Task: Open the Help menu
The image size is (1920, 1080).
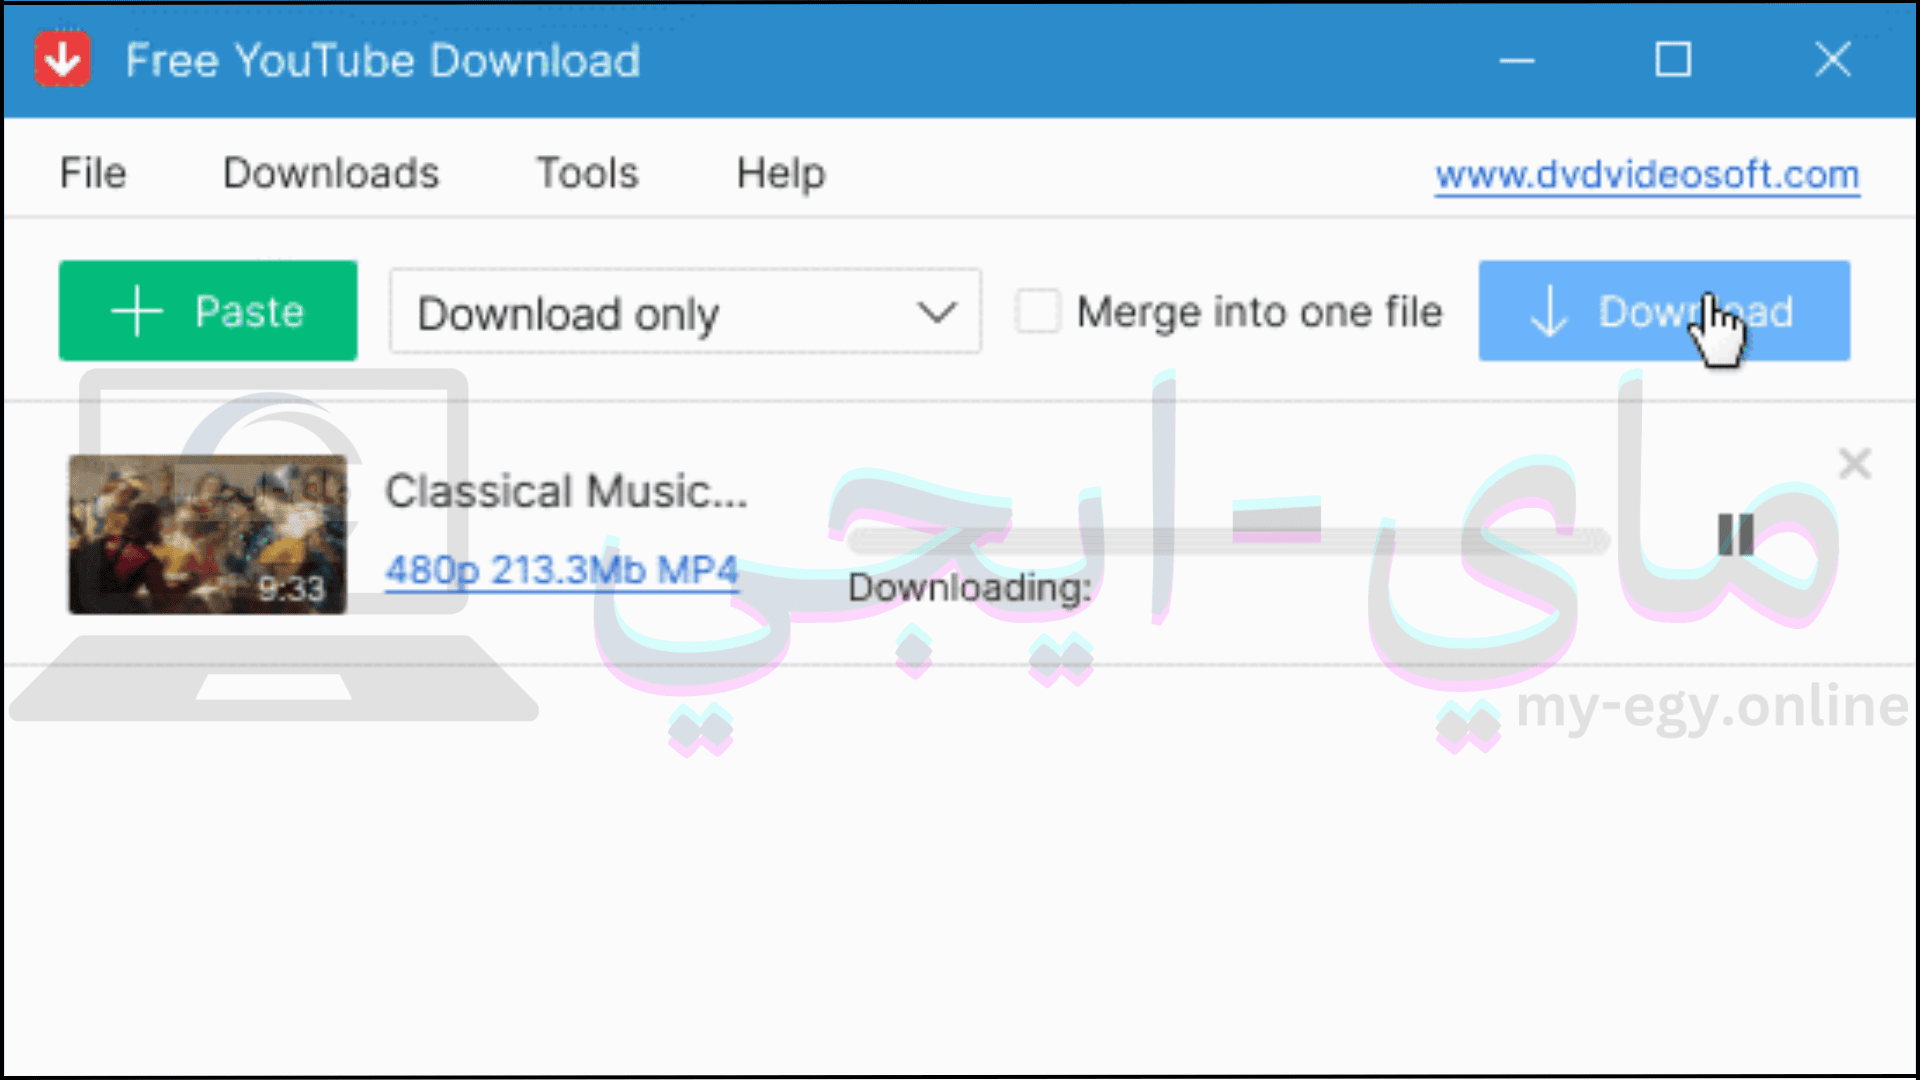Action: click(781, 173)
